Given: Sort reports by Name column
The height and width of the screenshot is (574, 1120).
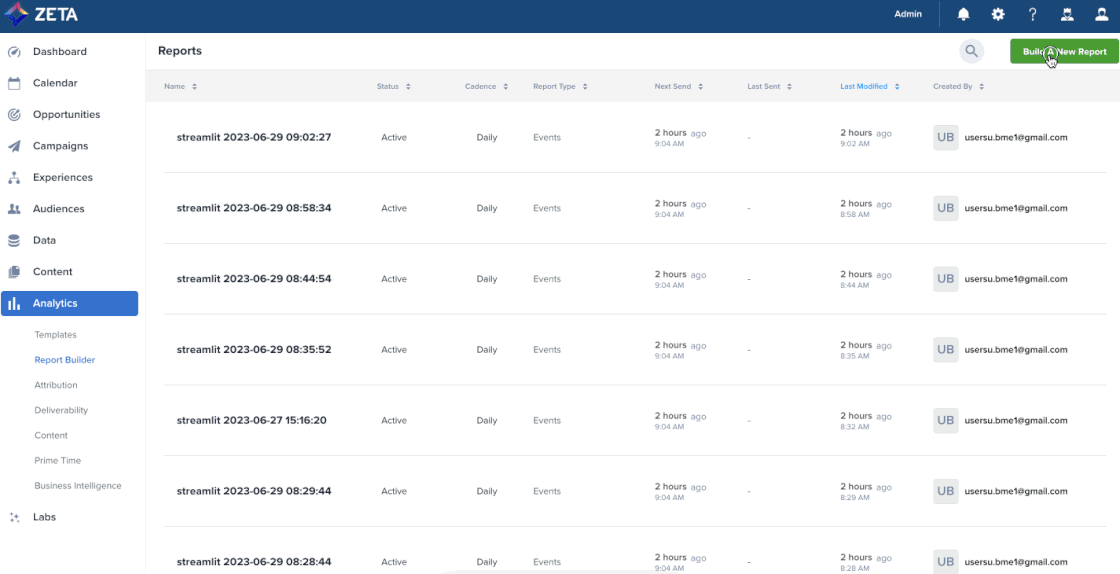Looking at the screenshot, I should tap(180, 87).
